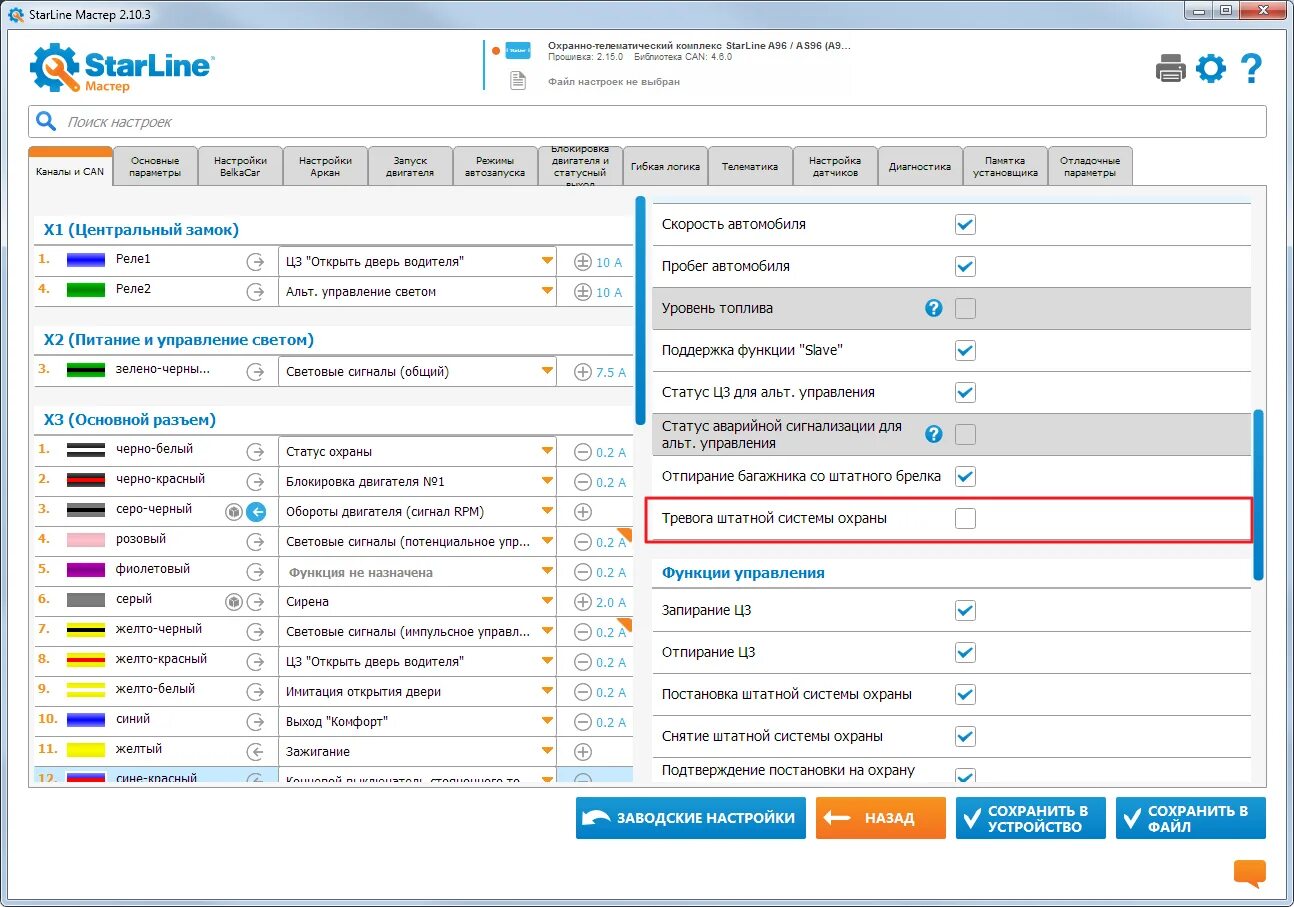Viewport: 1294px width, 907px height.
Task: Click help icon for Статус аварийной сигнализации
Action: coord(933,434)
